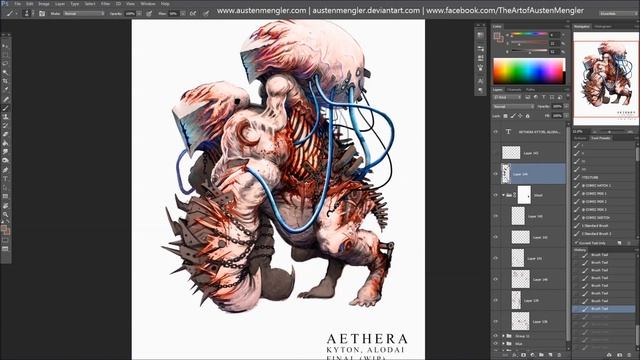This screenshot has height=360, width=640.
Task: Open the Filter menu
Action: 105,4
